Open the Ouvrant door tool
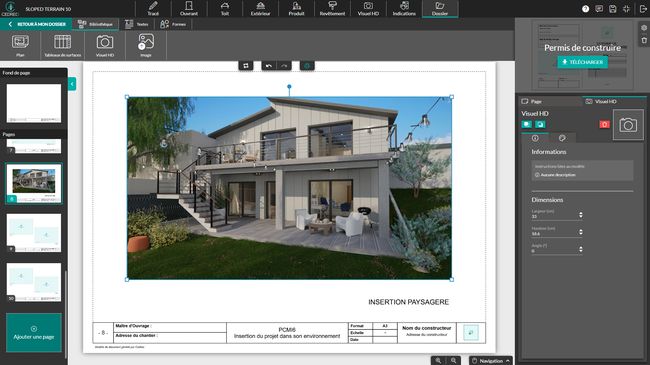This screenshot has width=650, height=365. (189, 8)
